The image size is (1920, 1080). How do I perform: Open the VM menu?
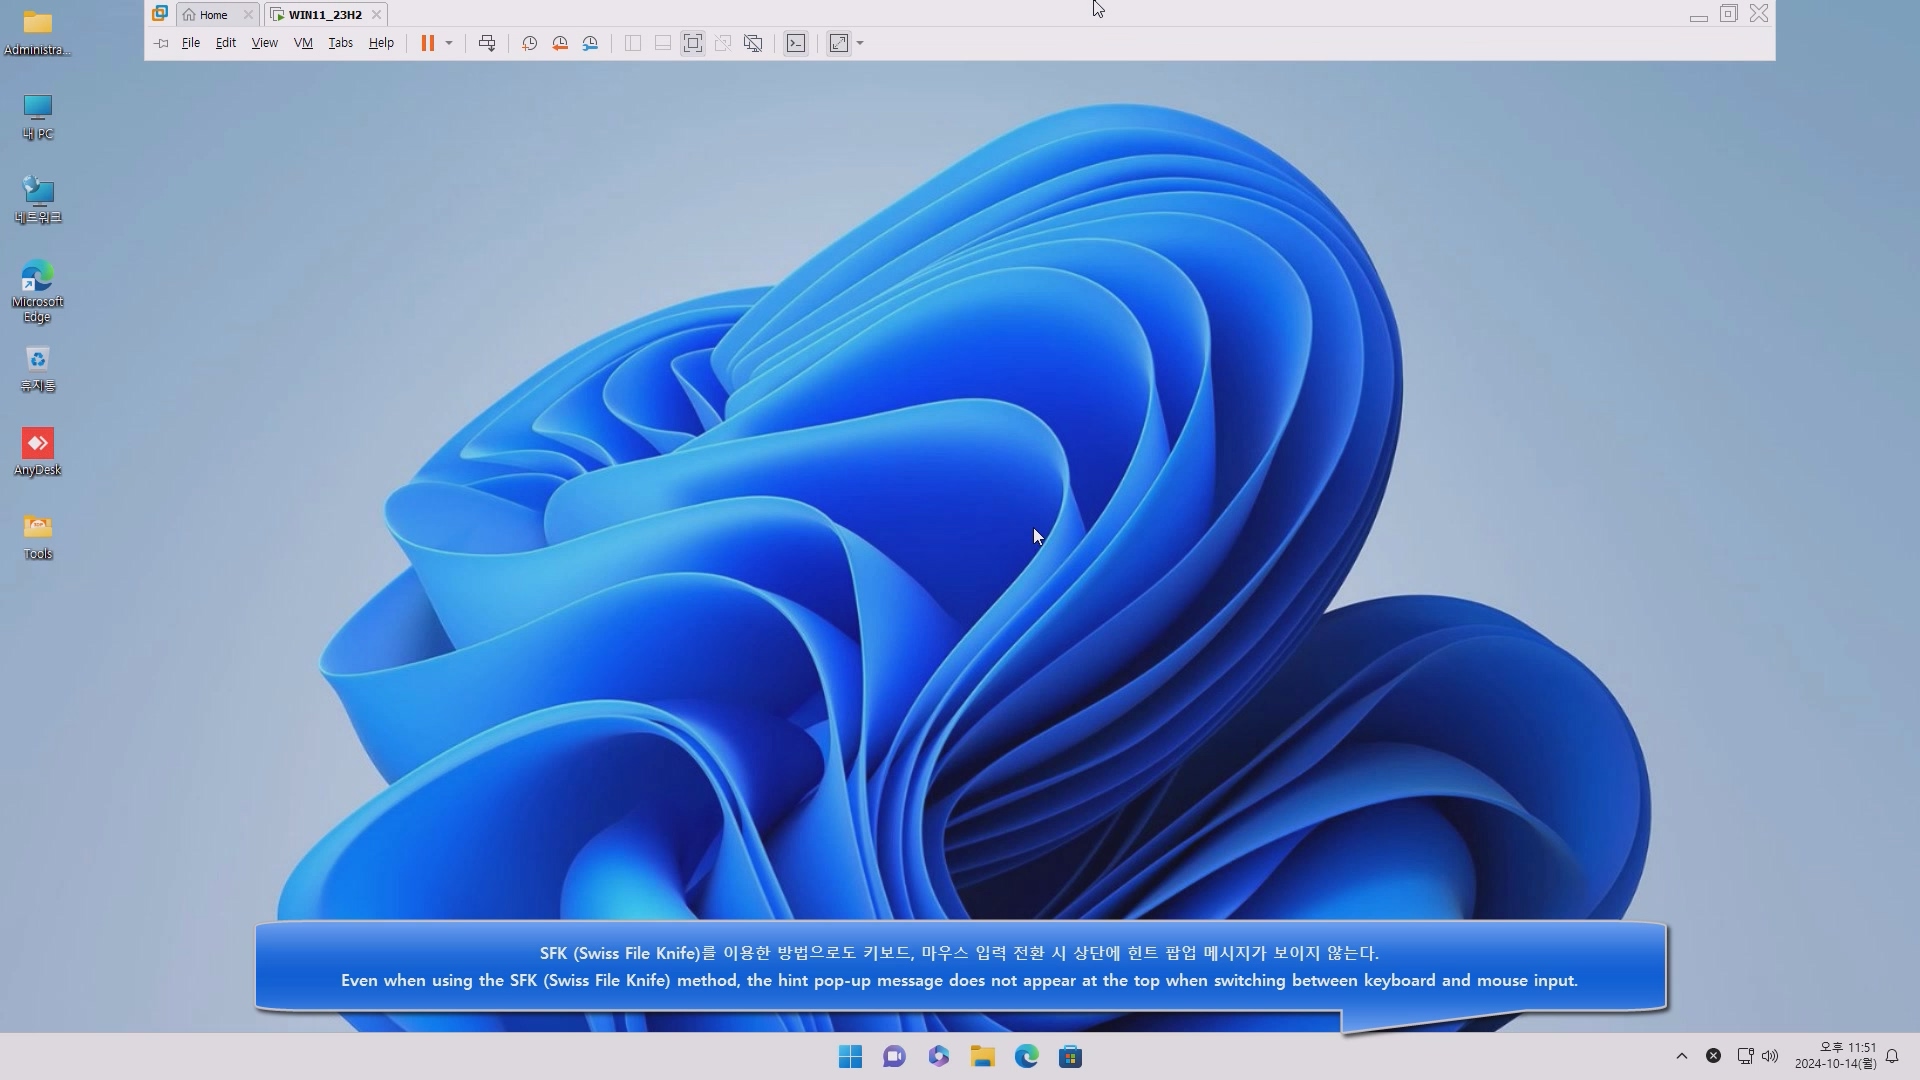click(303, 43)
